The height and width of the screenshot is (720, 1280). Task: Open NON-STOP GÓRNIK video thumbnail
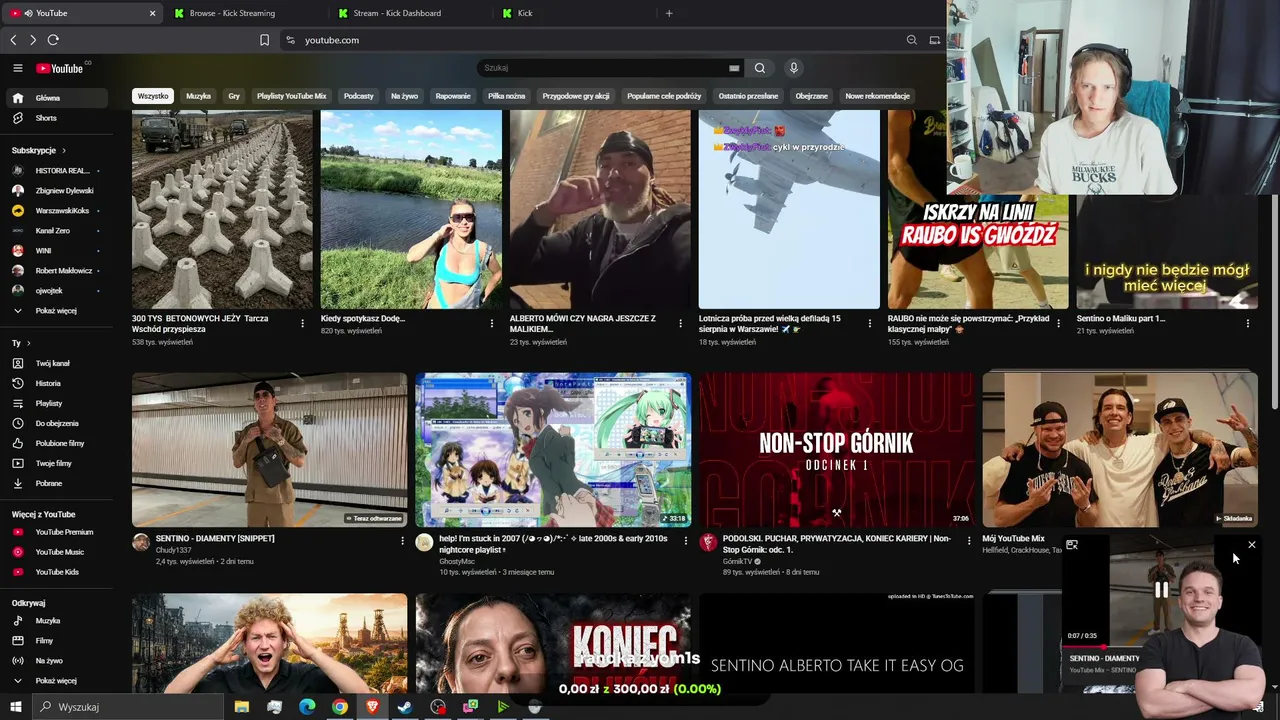coord(836,449)
